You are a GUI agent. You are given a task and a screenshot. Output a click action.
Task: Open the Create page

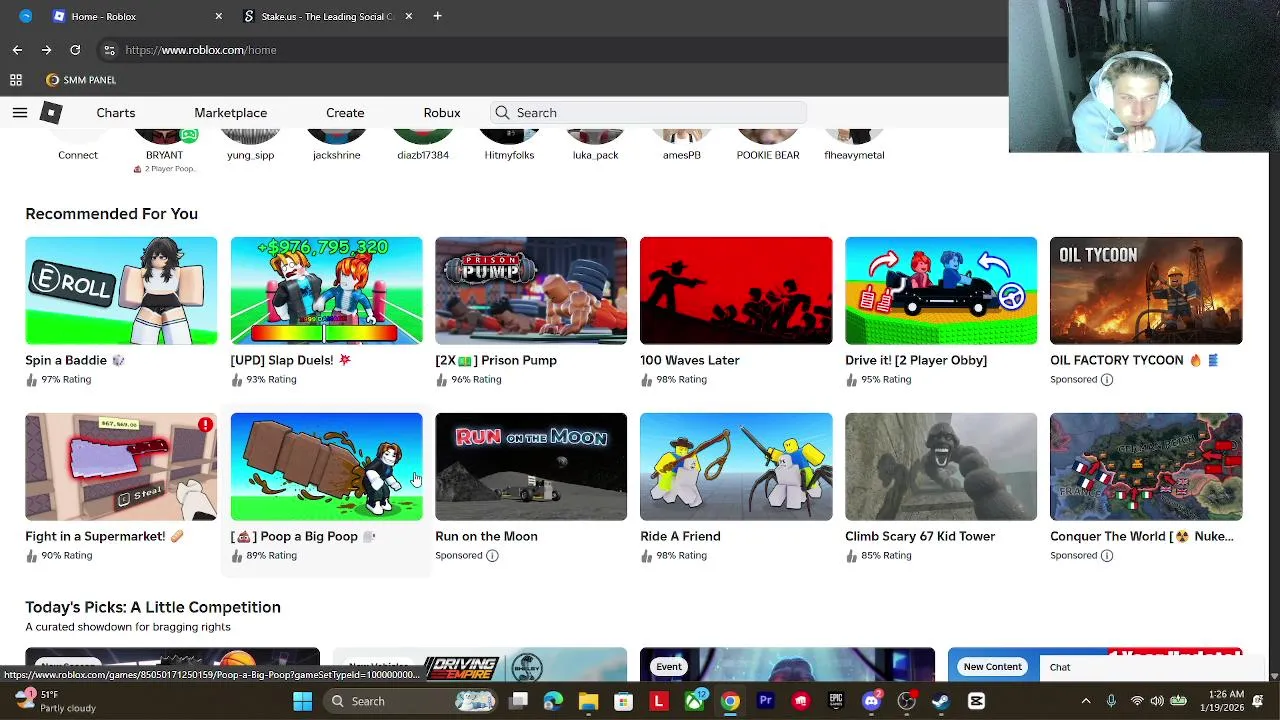345,113
